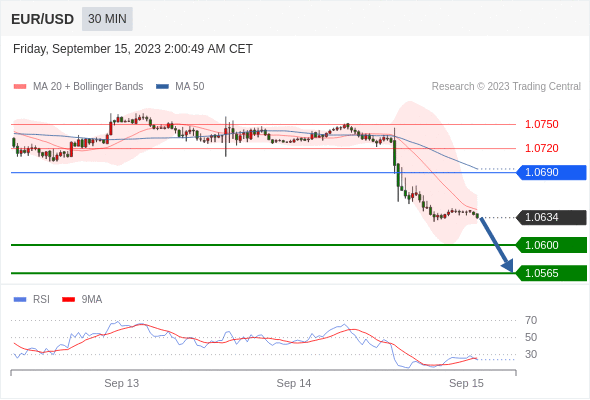Click the chart date and time text
590x400 pixels.
133,49
